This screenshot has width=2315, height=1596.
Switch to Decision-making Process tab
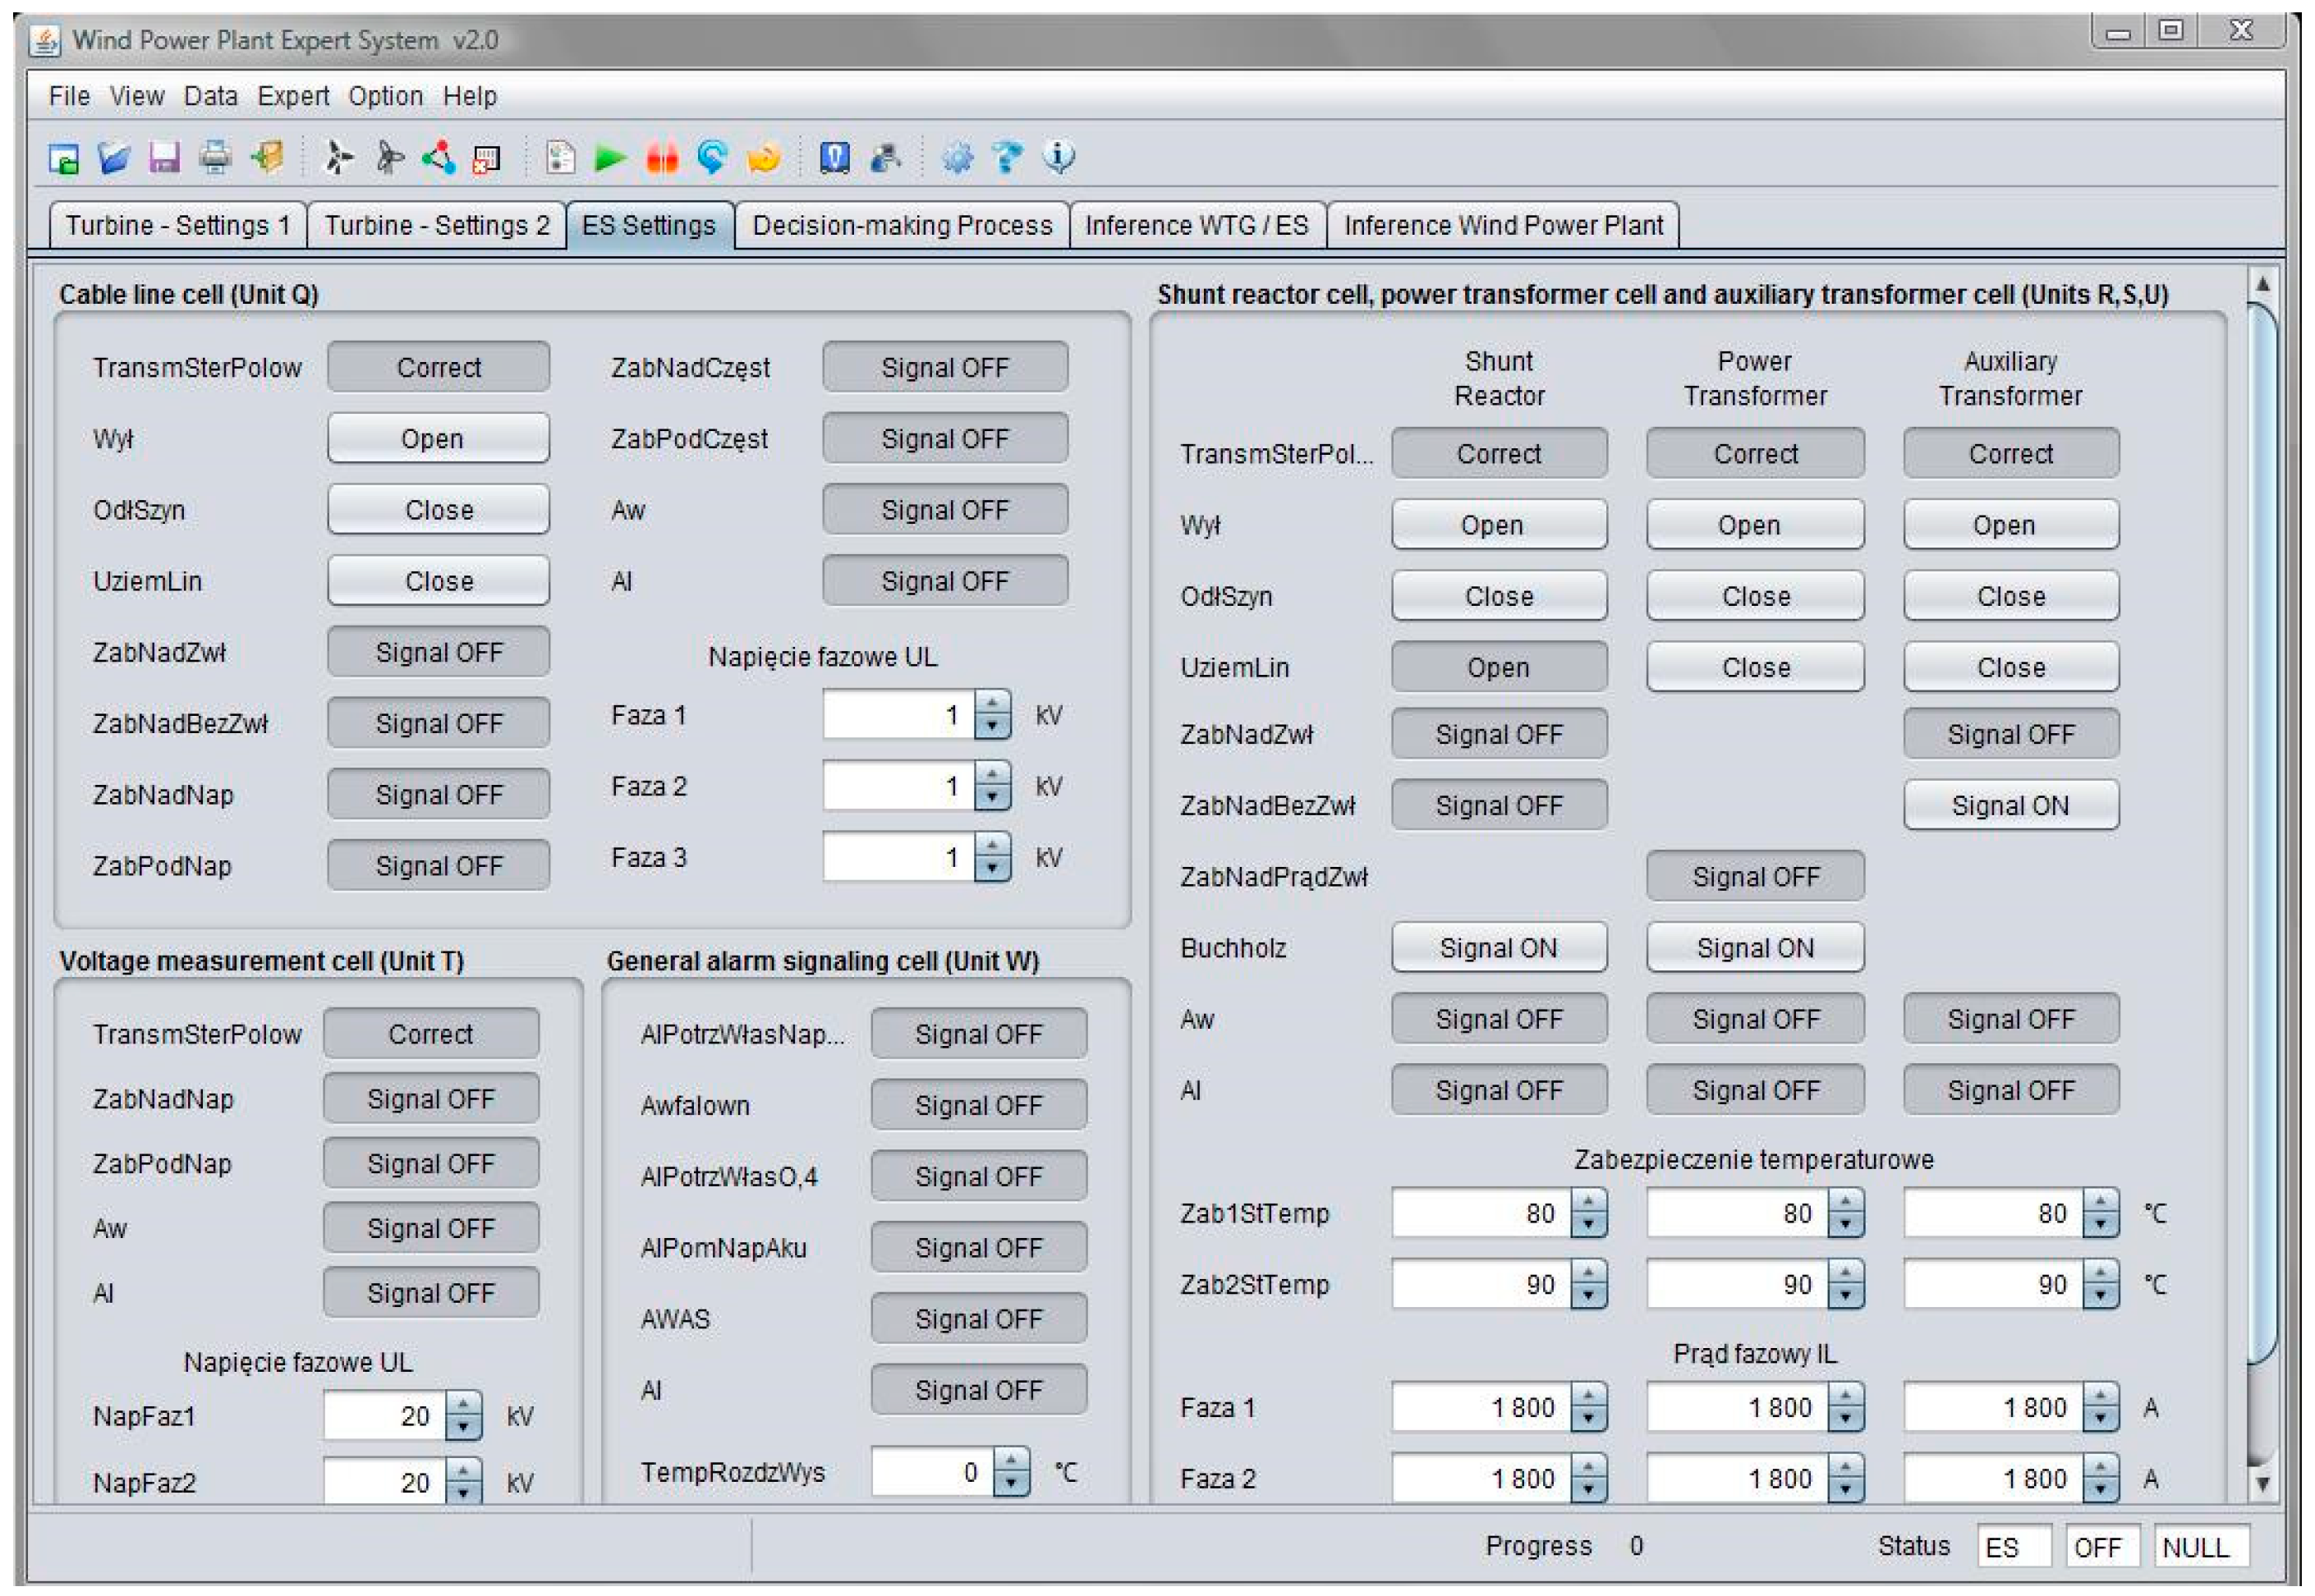point(901,225)
